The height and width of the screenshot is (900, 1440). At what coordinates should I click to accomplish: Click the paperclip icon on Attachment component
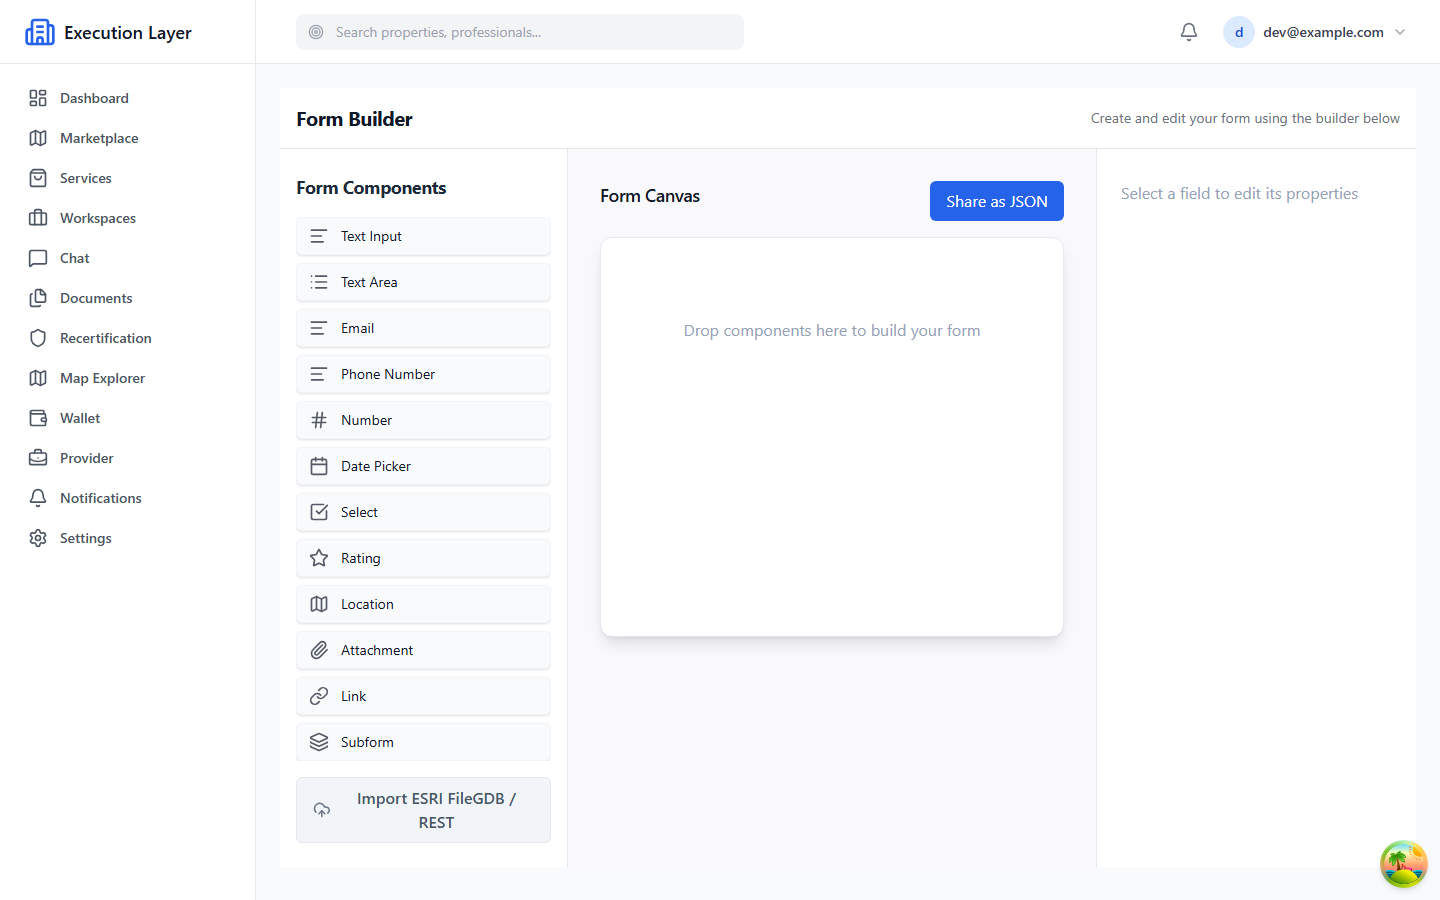tap(319, 650)
